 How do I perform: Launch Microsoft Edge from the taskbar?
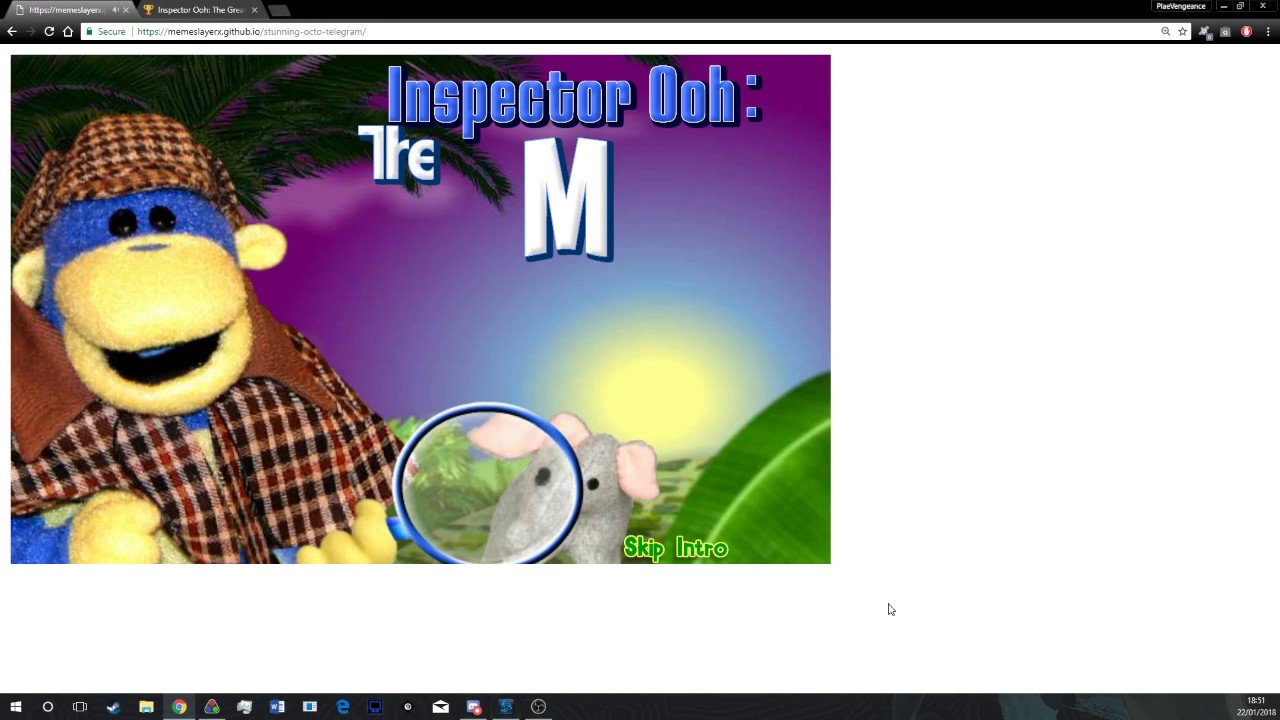tap(343, 707)
